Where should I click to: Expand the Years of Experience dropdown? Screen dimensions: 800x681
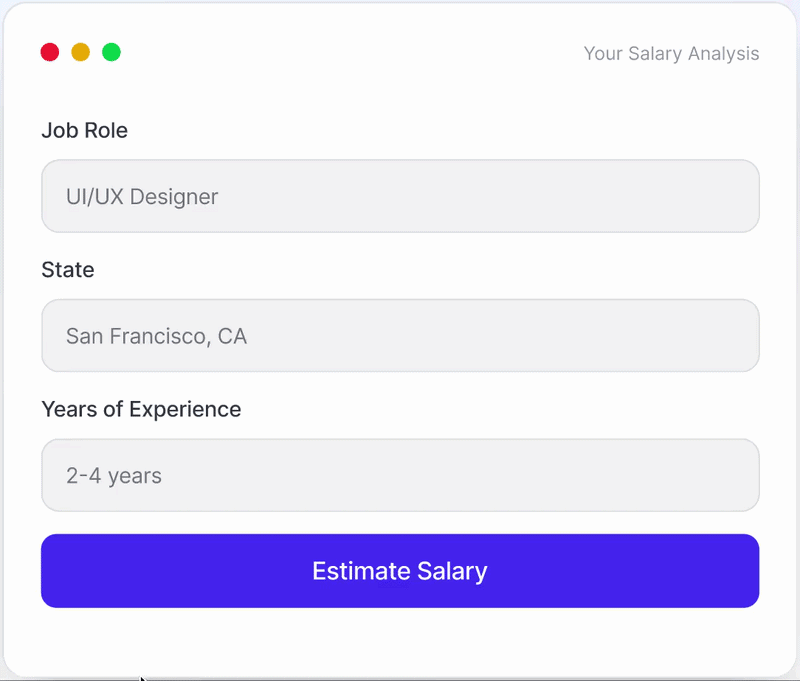[400, 475]
